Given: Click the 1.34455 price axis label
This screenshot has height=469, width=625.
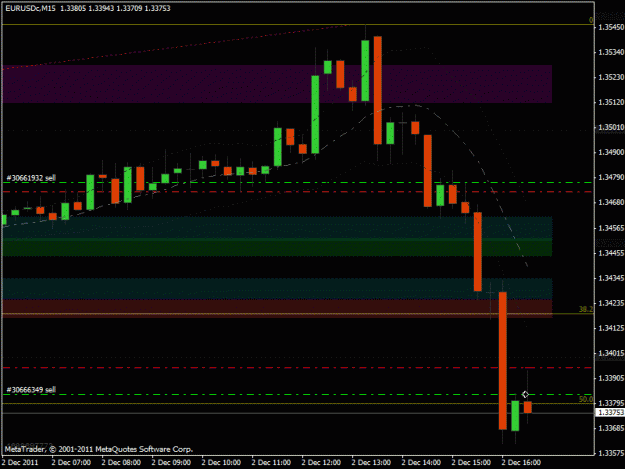Looking at the screenshot, I should tap(611, 253).
